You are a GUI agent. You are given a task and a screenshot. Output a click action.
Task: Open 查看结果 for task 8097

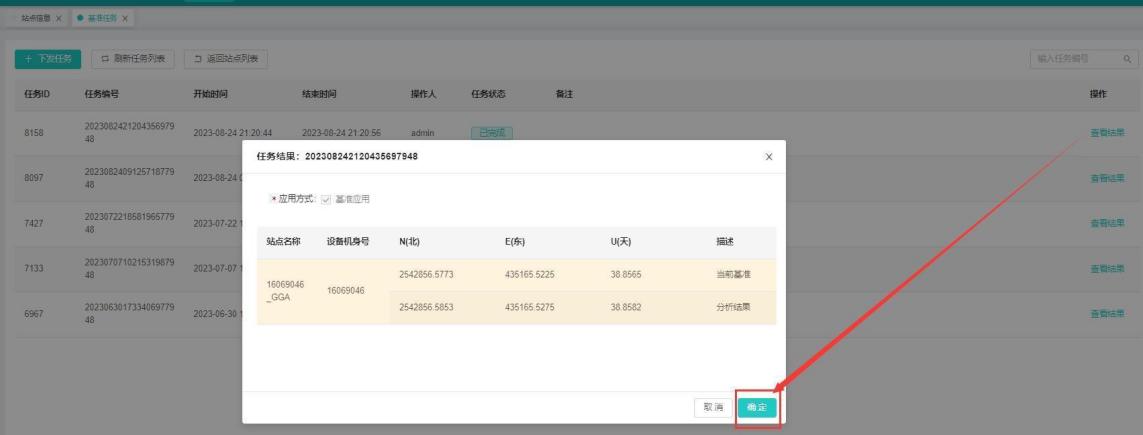pos(1106,178)
